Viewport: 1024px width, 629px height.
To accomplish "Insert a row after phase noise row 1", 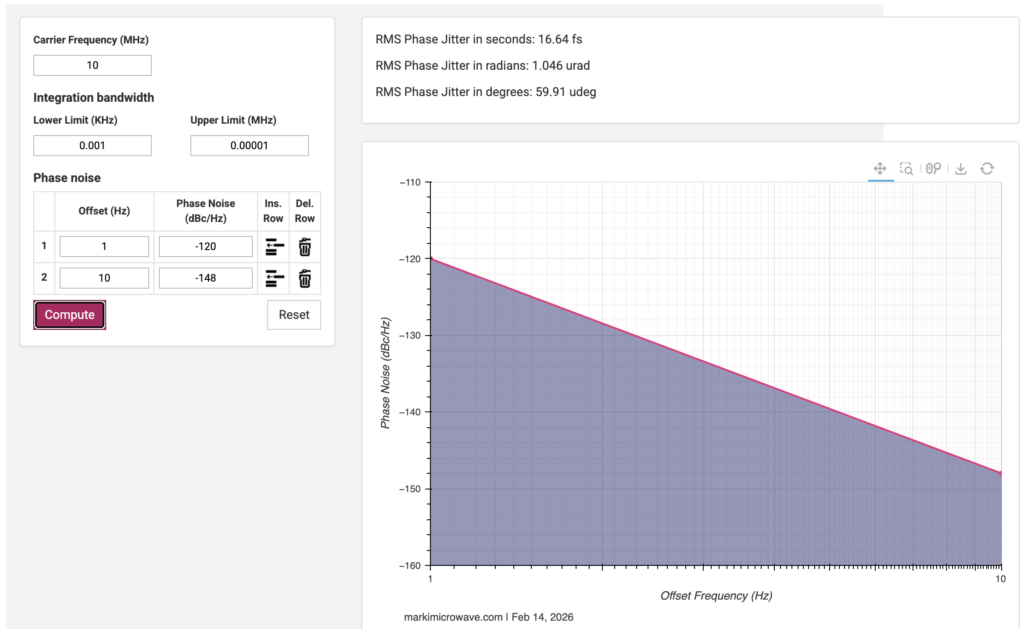I will click(x=274, y=247).
